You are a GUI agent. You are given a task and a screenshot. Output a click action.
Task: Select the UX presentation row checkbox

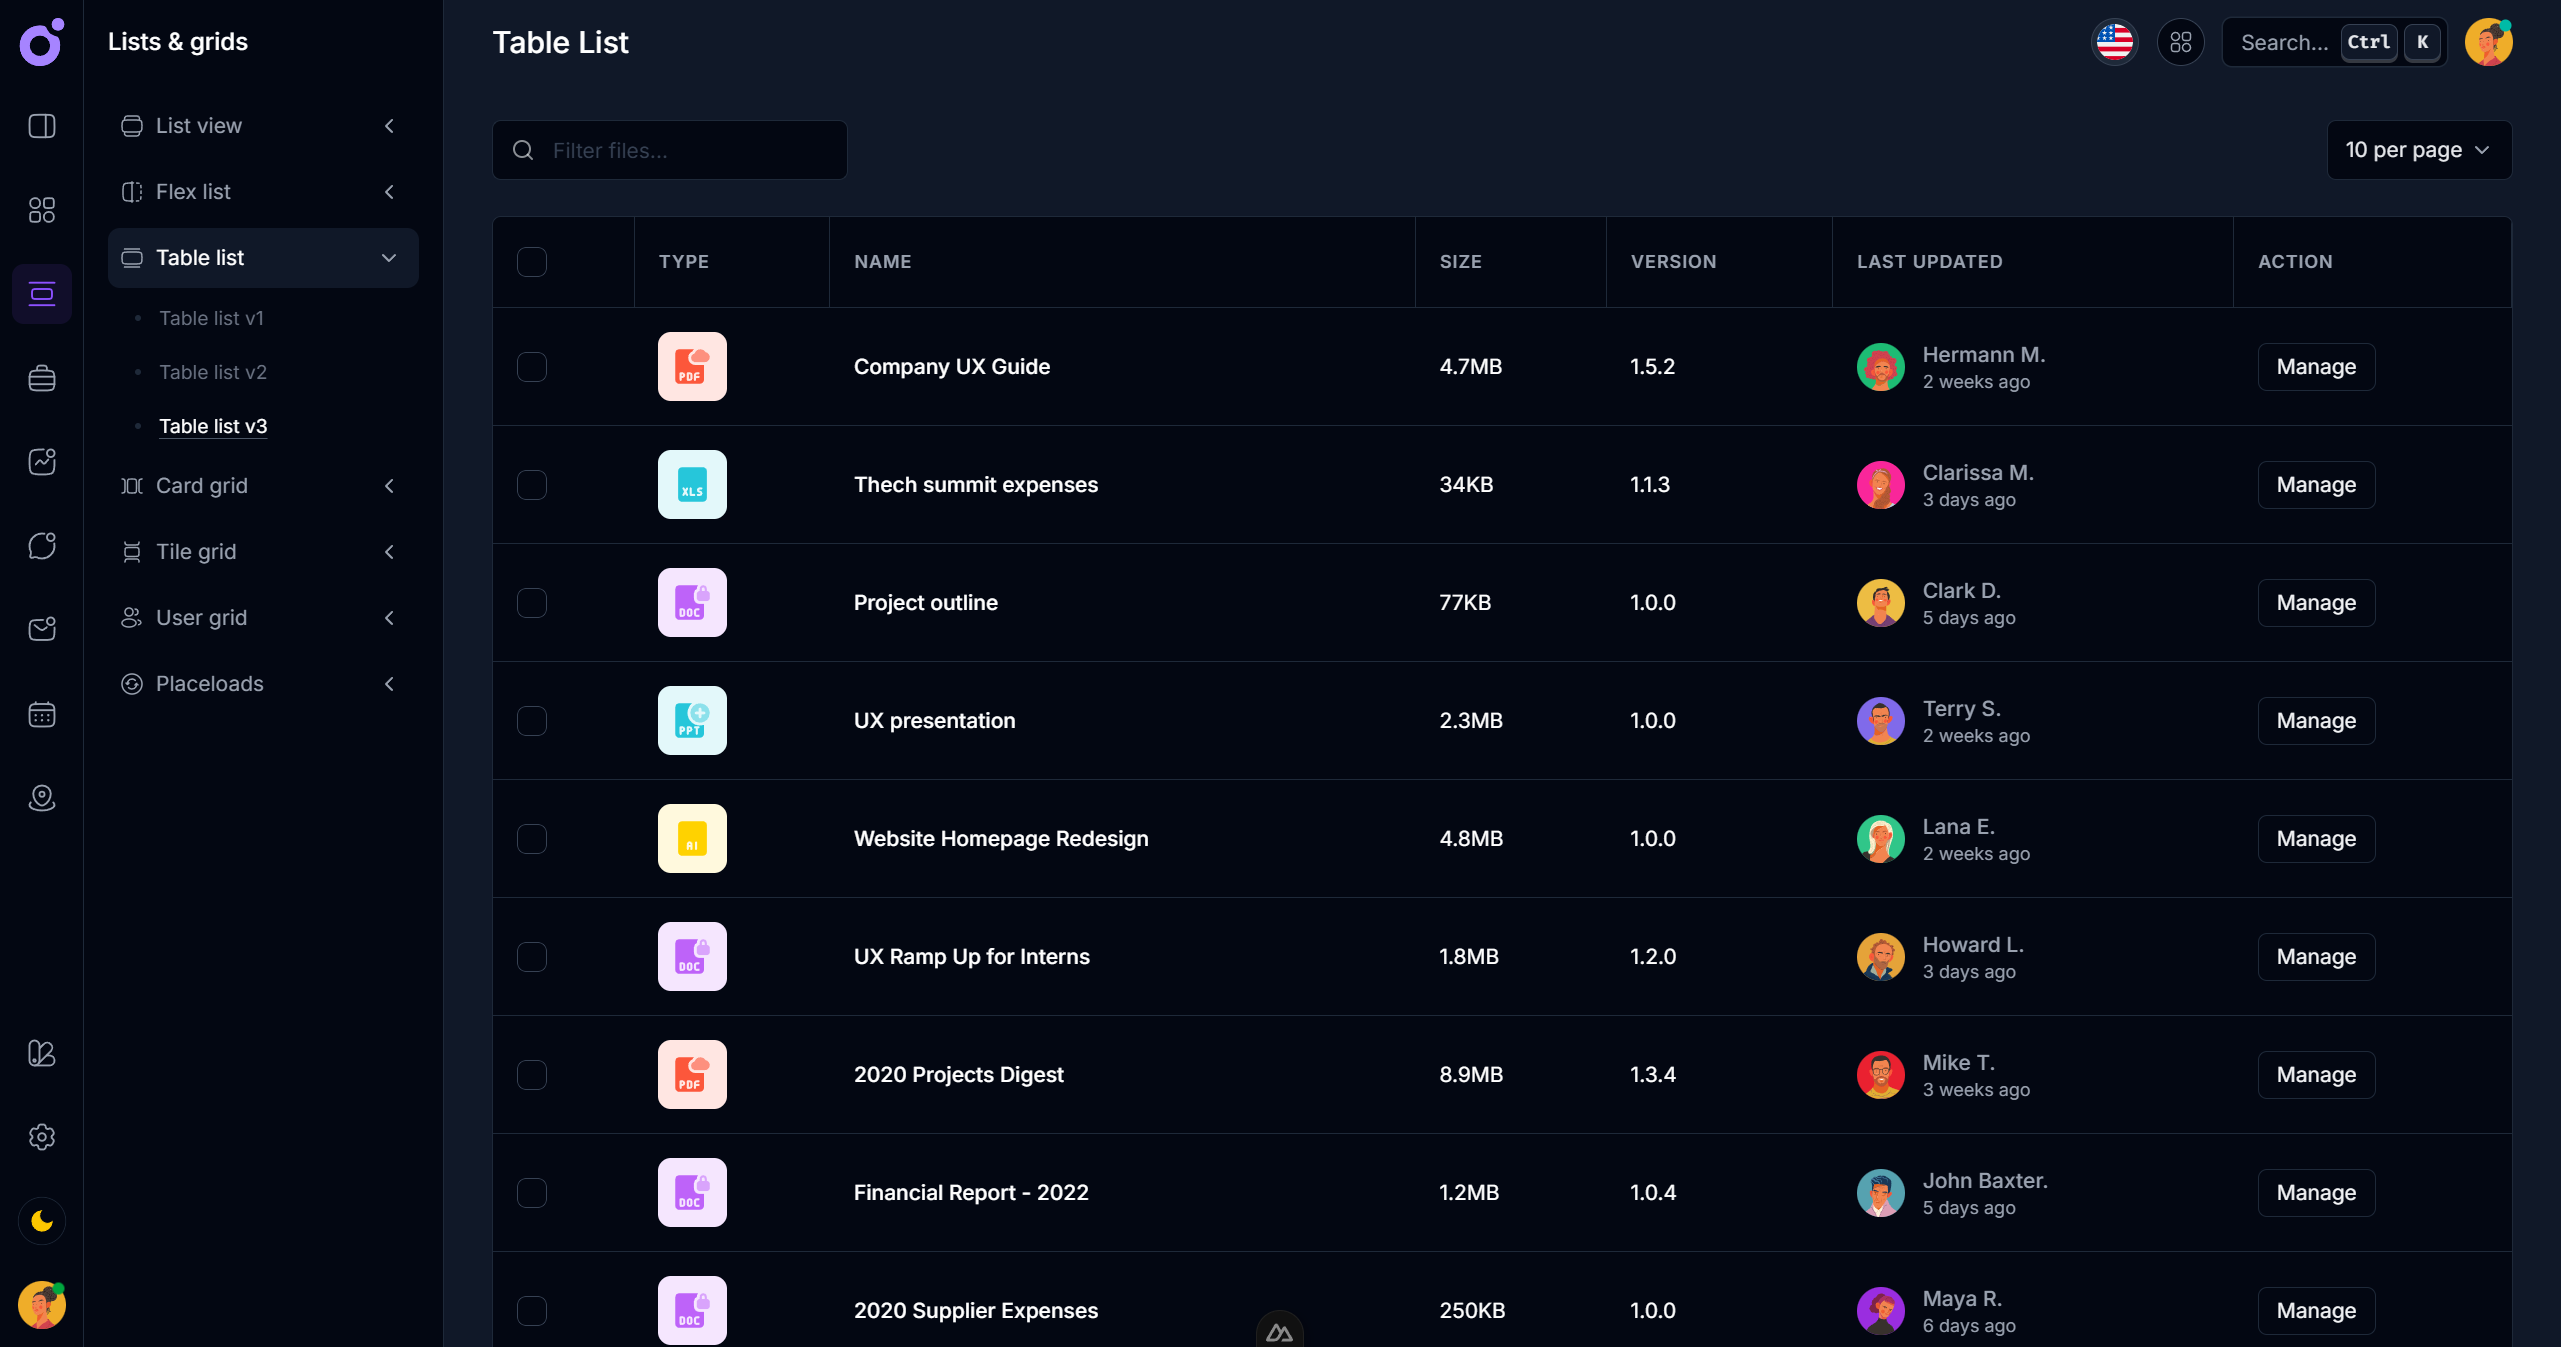pos(531,721)
